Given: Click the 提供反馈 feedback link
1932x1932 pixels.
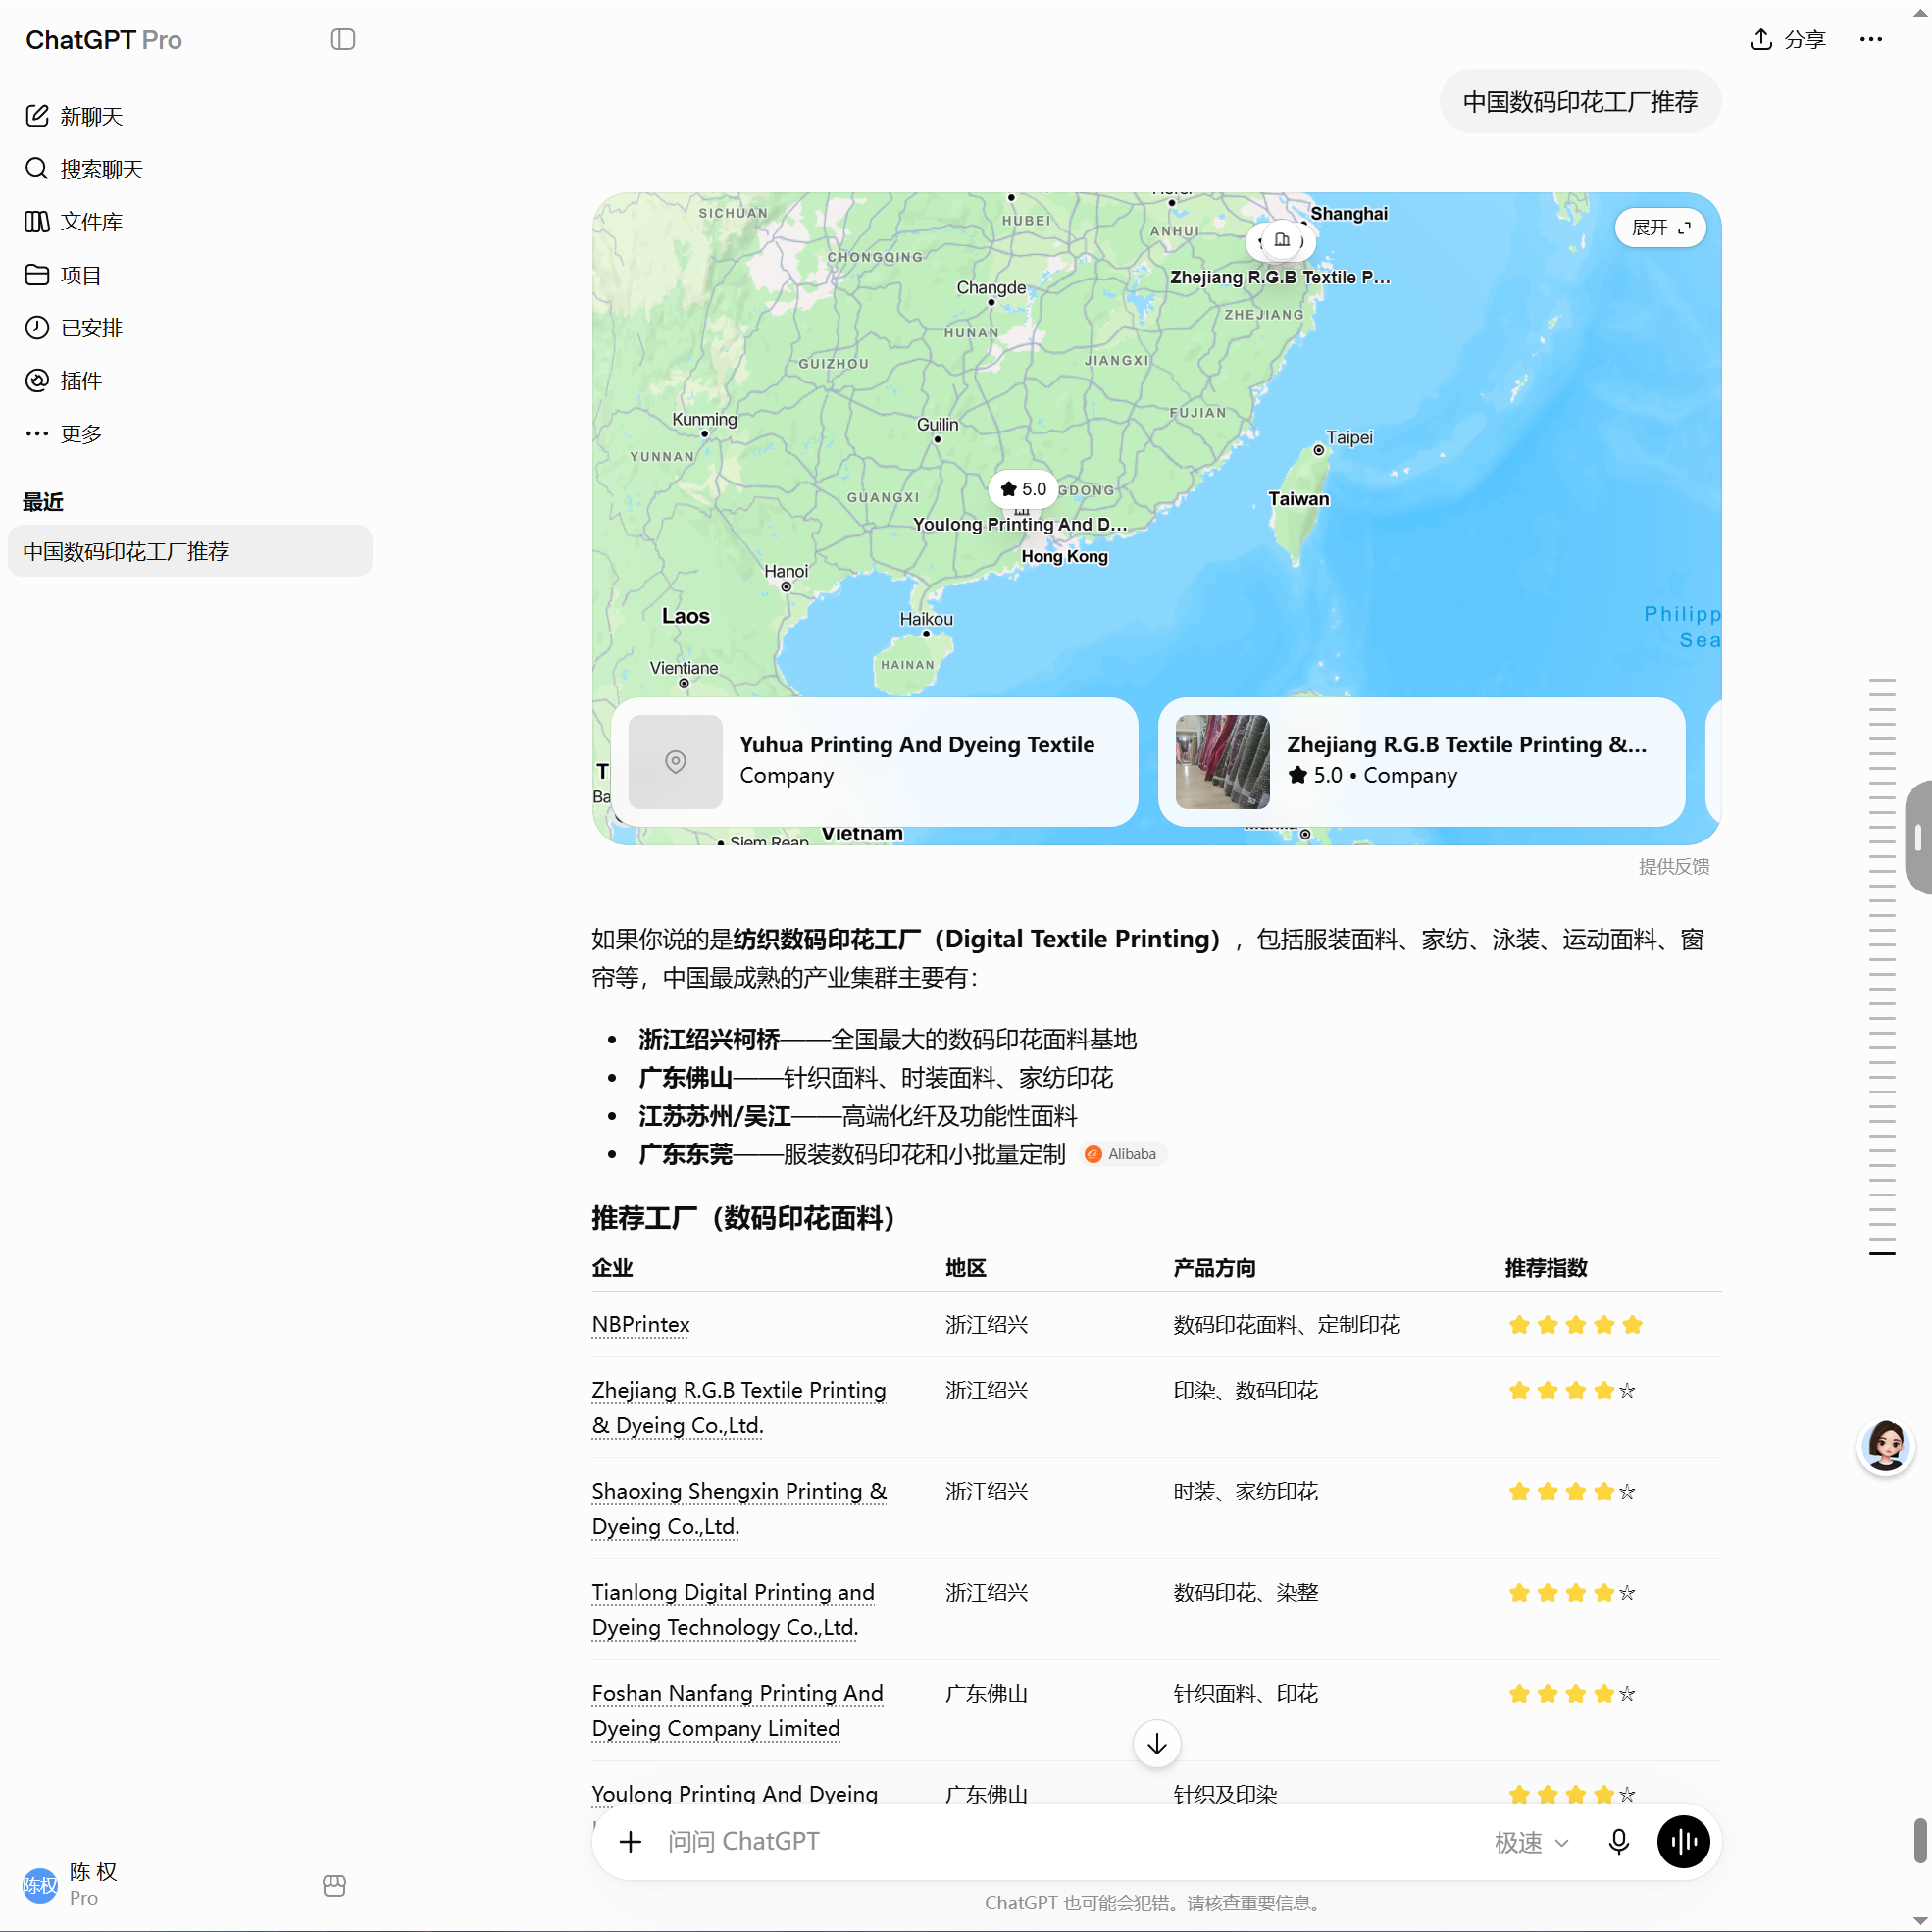Looking at the screenshot, I should (1673, 866).
